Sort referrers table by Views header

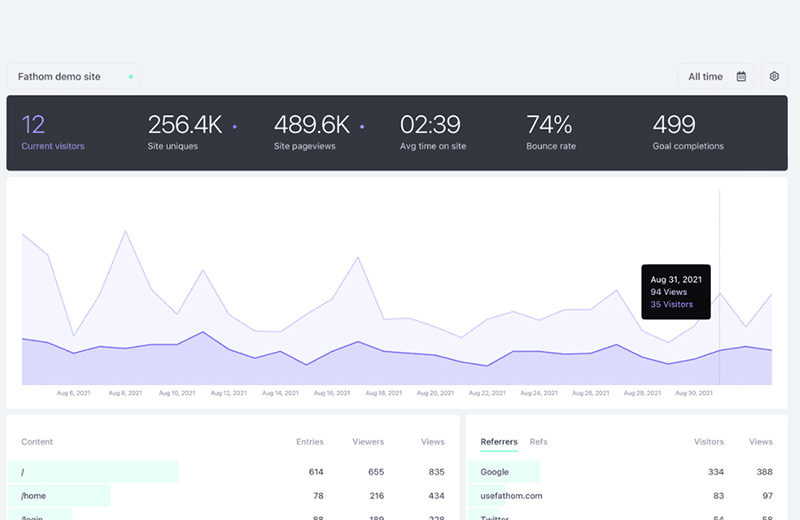pos(761,442)
